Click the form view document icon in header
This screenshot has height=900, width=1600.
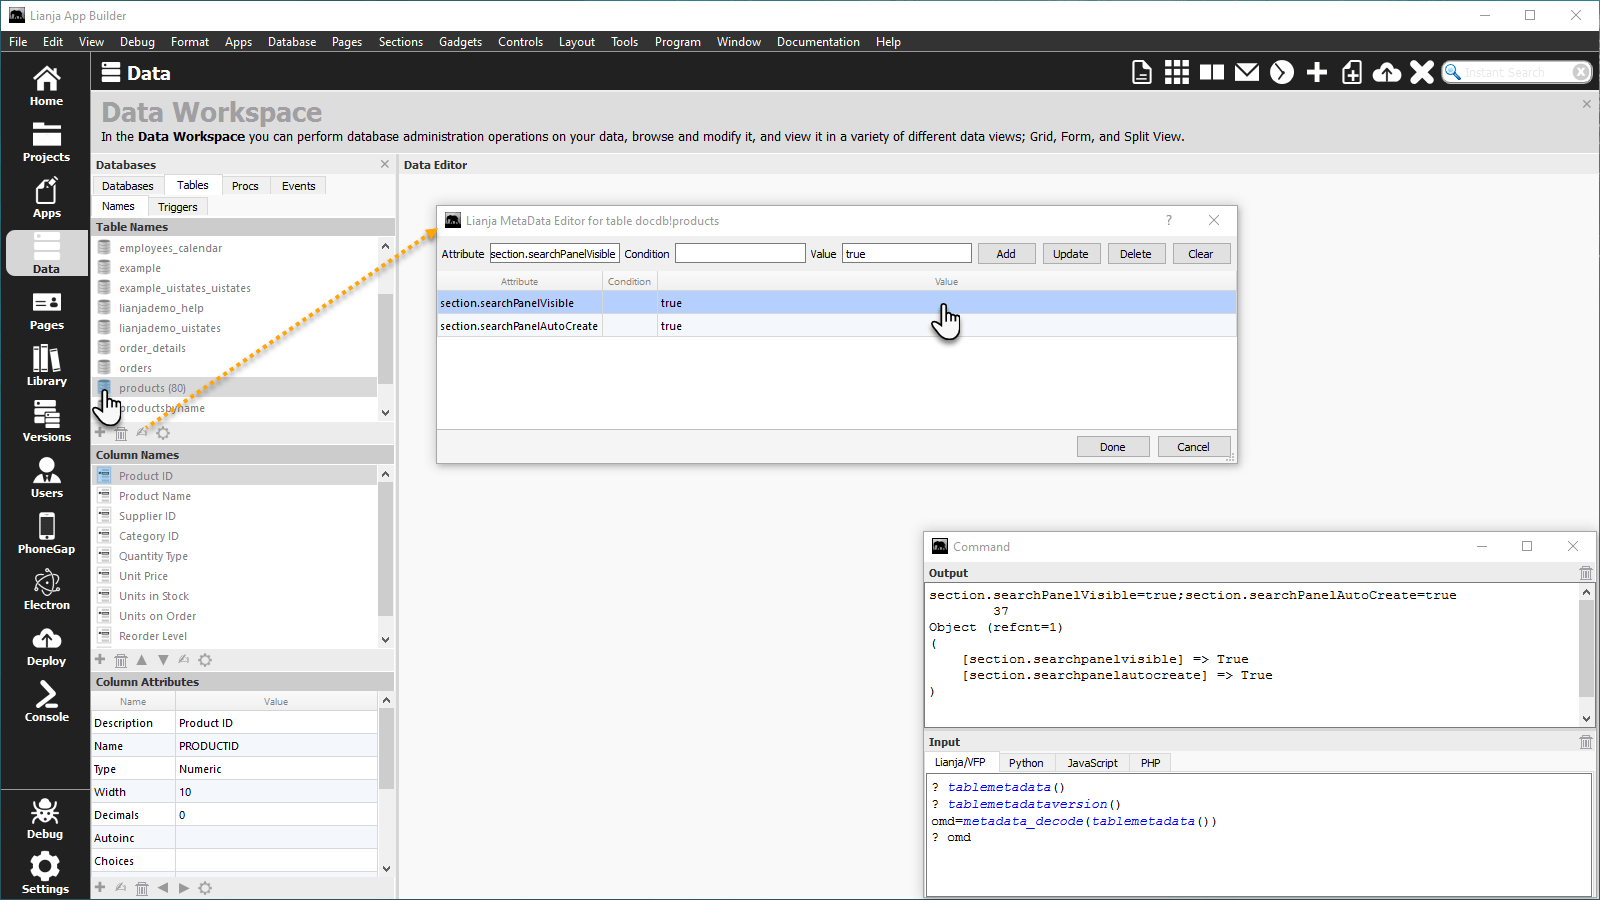tap(1141, 72)
